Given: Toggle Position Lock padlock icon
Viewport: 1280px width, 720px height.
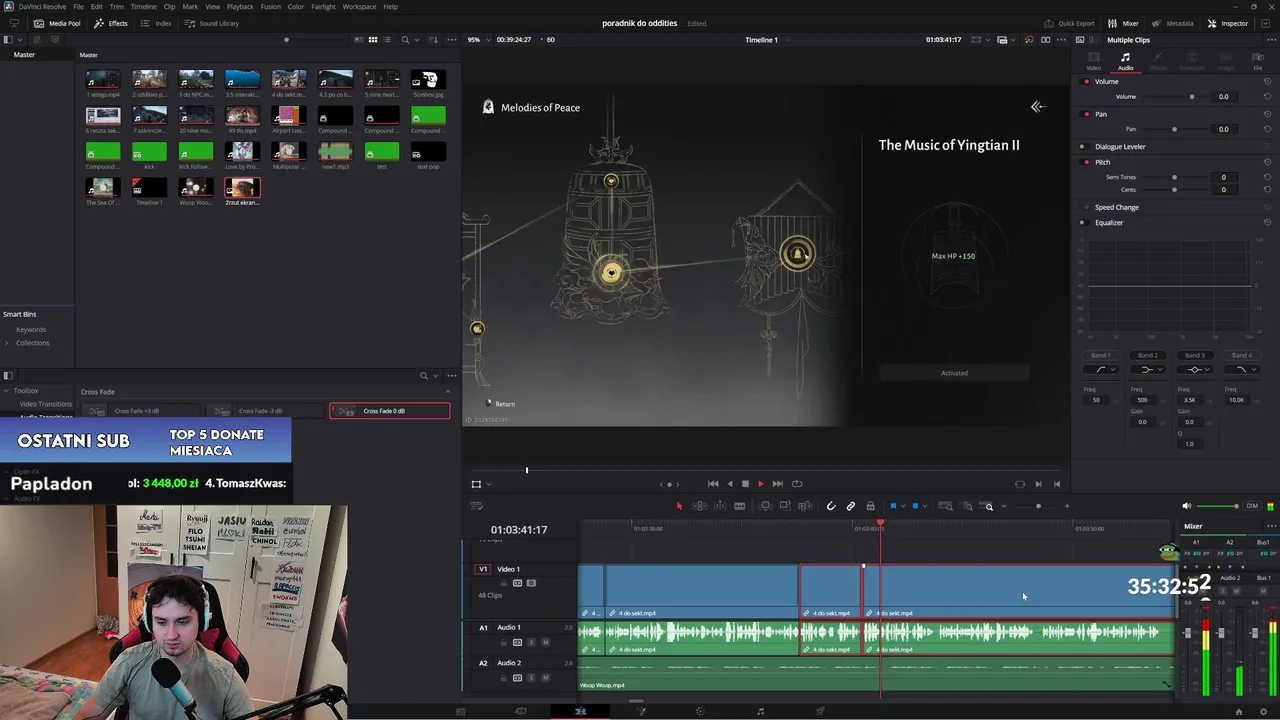Looking at the screenshot, I should (870, 506).
